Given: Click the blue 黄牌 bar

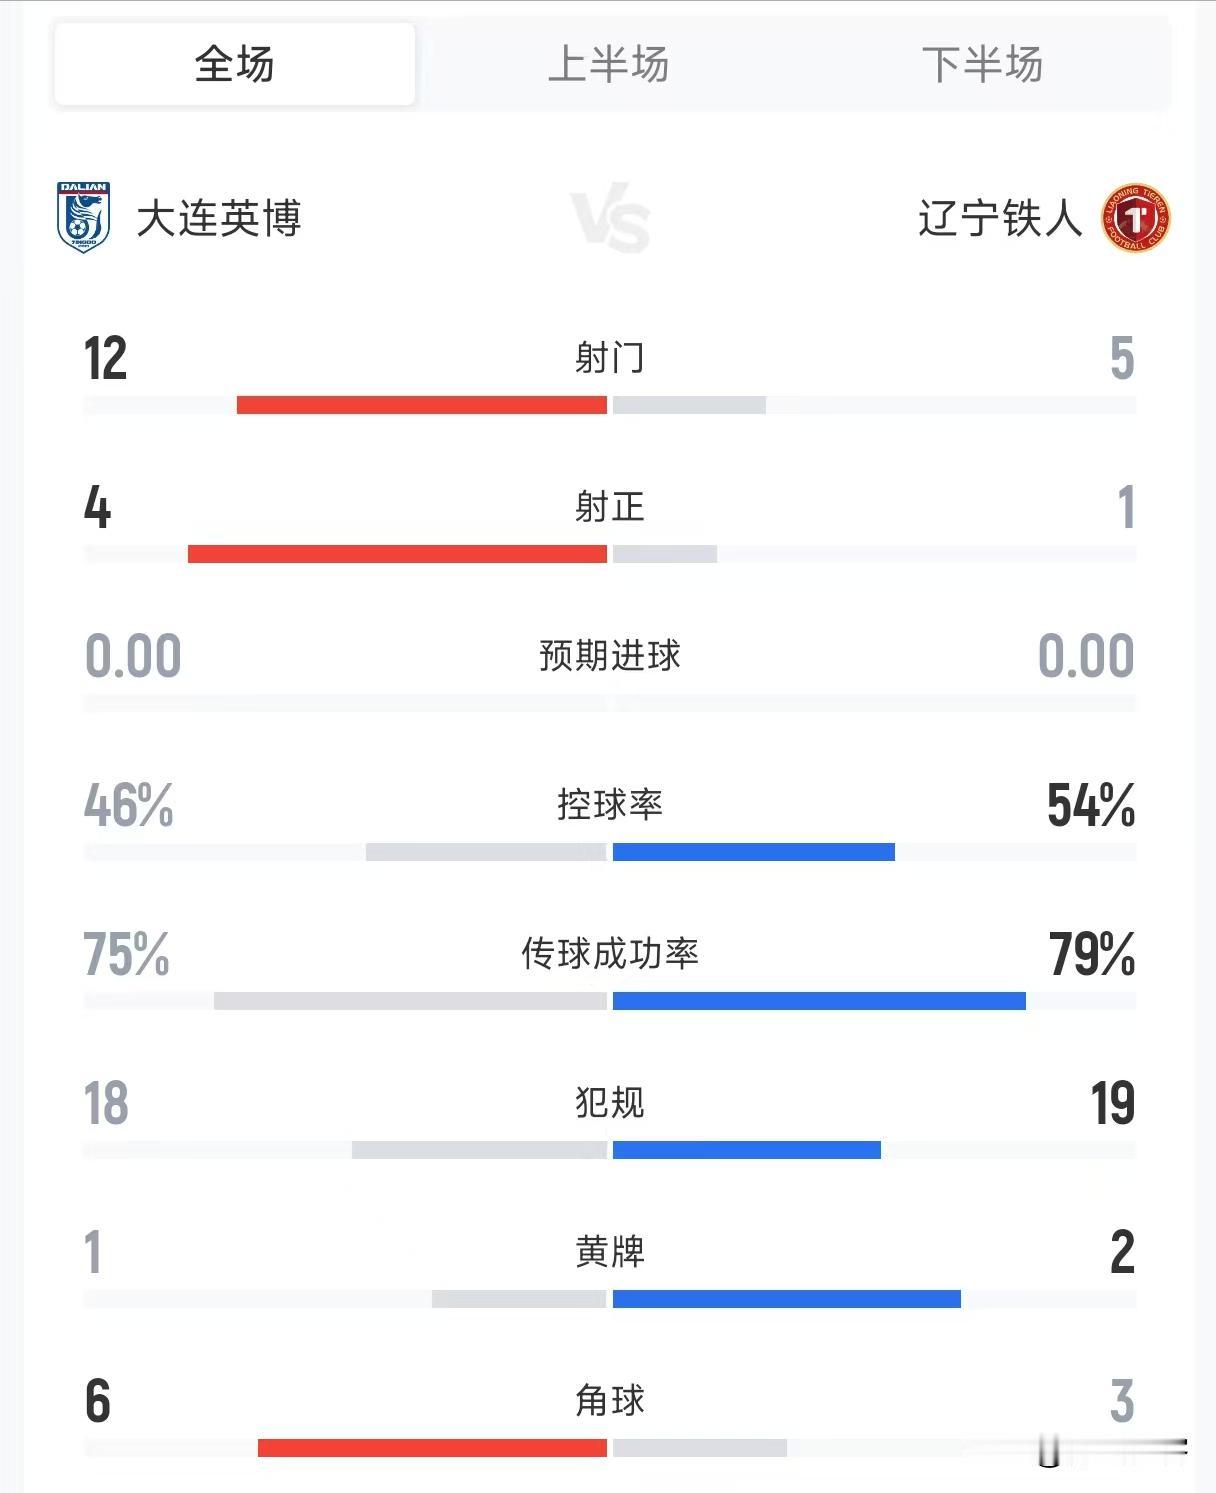Looking at the screenshot, I should coord(787,1299).
